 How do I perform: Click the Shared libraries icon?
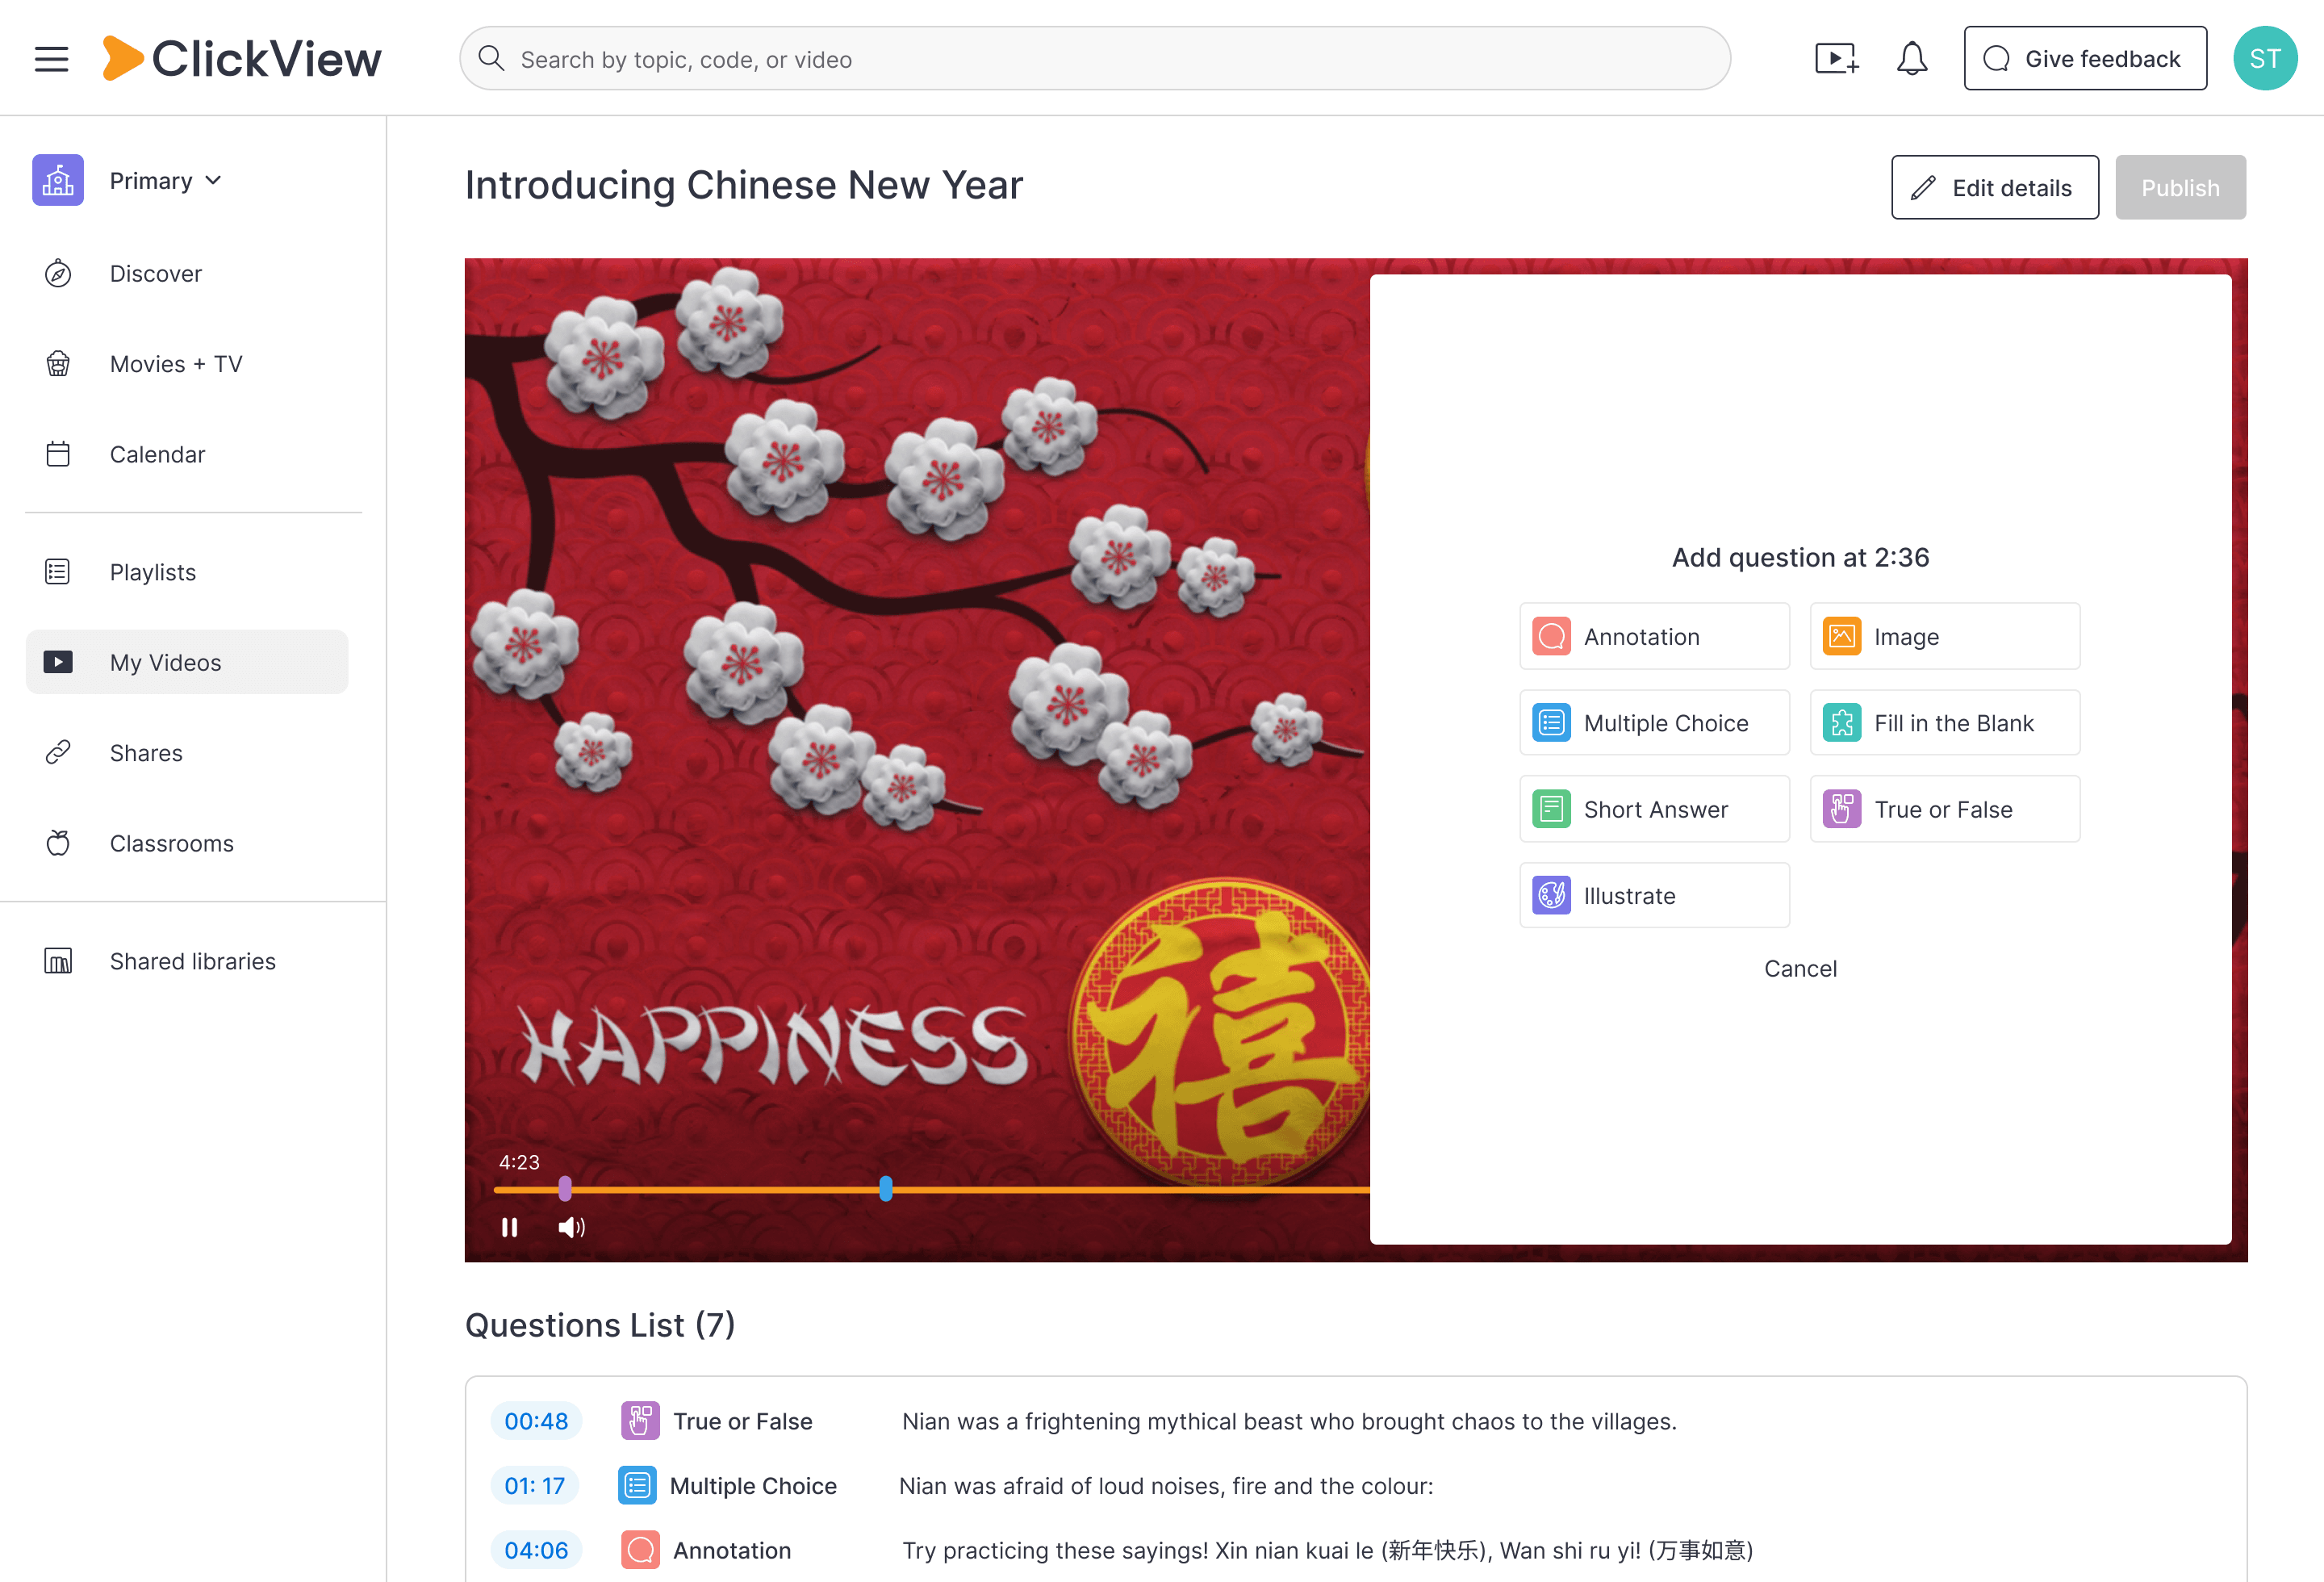(58, 961)
